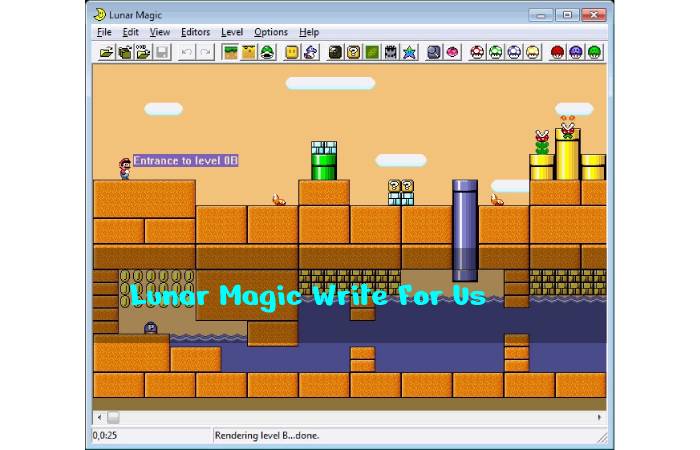Open the Edit menu

point(130,32)
